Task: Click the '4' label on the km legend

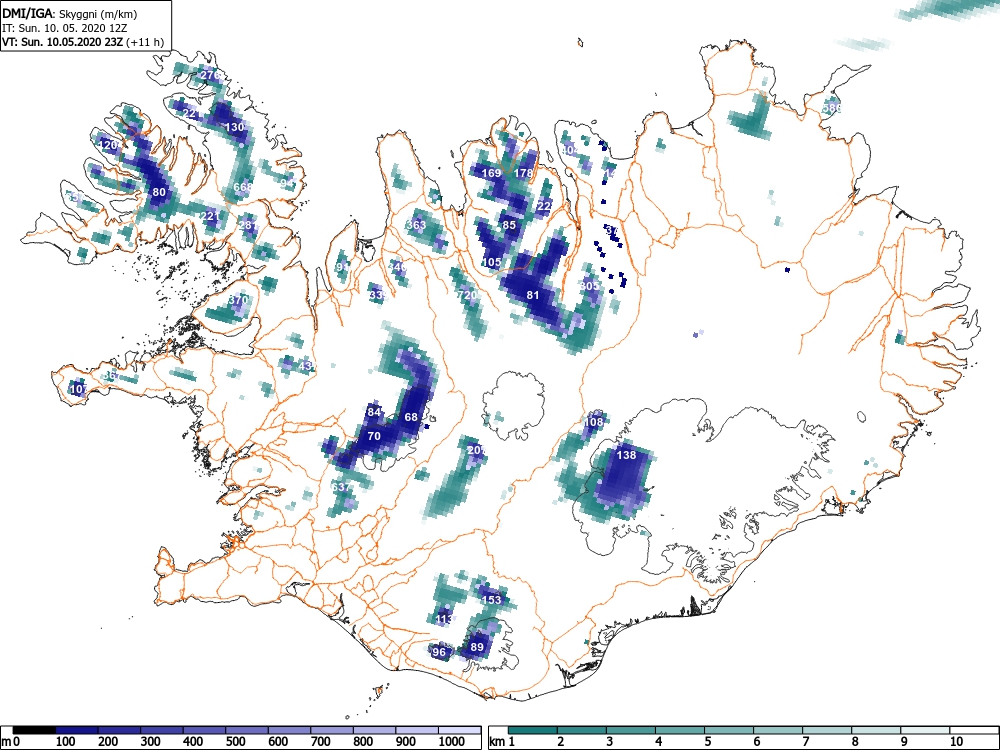Action: coord(658,741)
